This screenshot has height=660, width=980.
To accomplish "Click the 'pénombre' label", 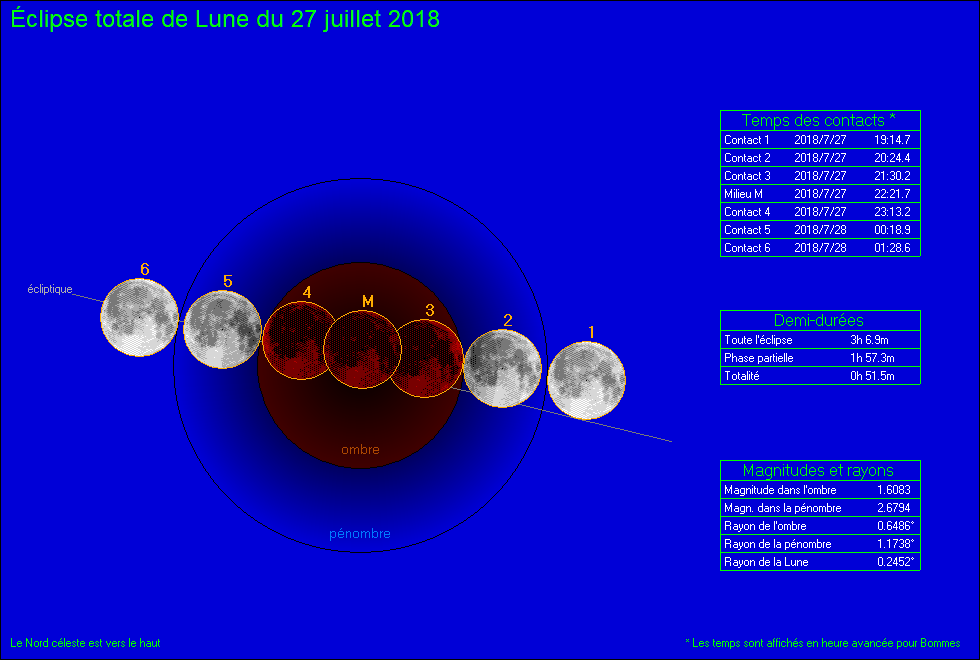I will (359, 534).
